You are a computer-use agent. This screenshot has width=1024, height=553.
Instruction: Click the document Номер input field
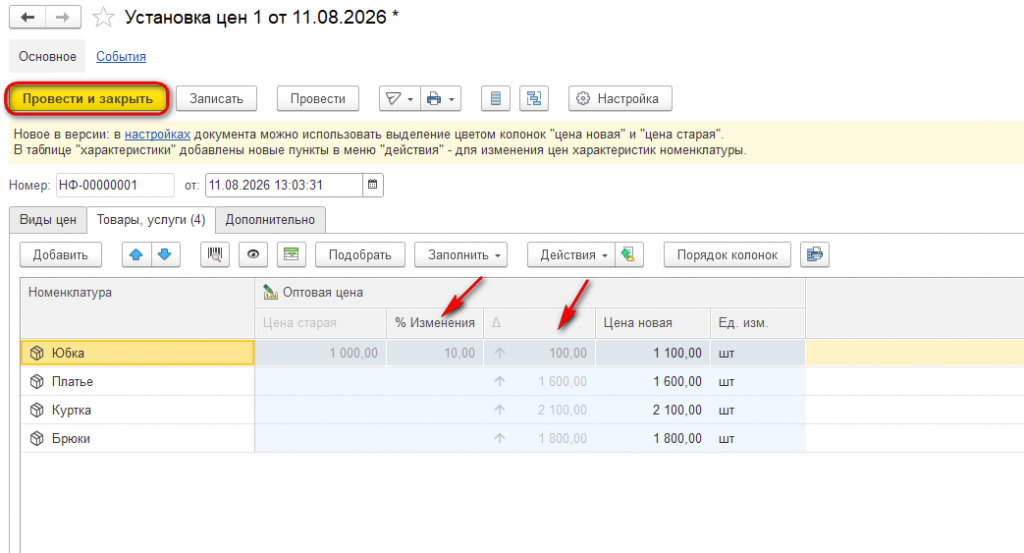click(x=115, y=185)
